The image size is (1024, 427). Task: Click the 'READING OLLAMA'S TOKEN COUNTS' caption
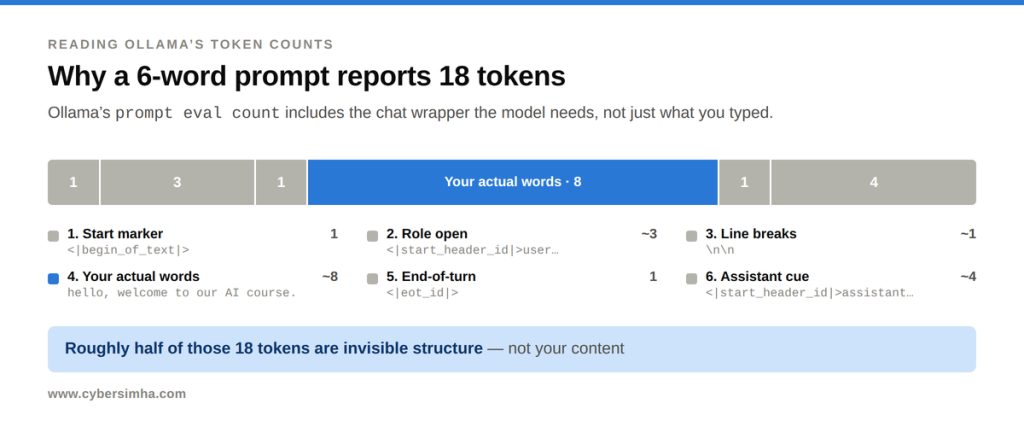pyautogui.click(x=191, y=44)
